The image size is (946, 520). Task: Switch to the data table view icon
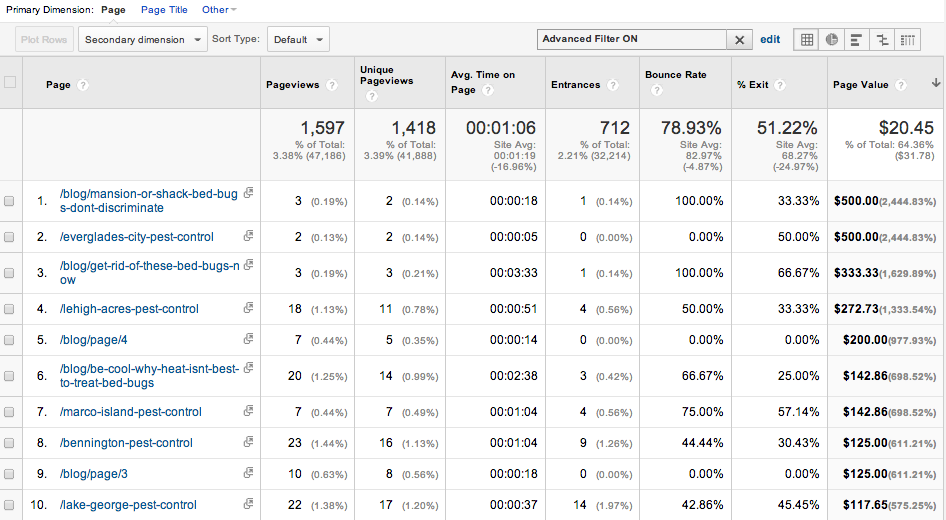tap(806, 40)
